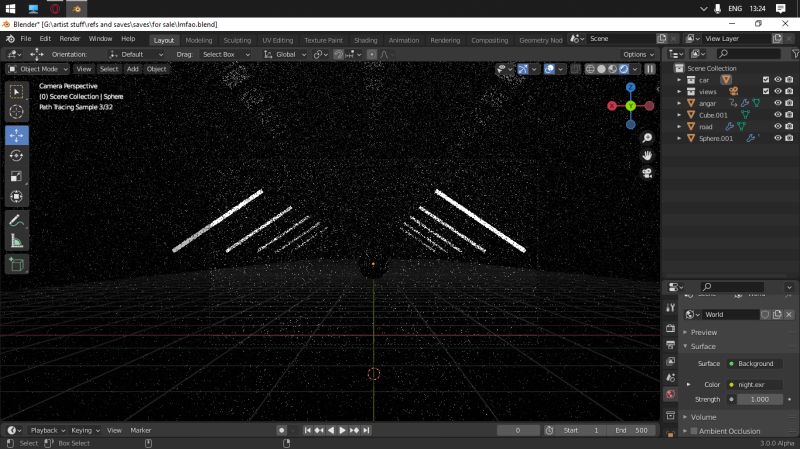Activate the Transform tool
Viewport: 800px width, 449px height.
(16, 196)
